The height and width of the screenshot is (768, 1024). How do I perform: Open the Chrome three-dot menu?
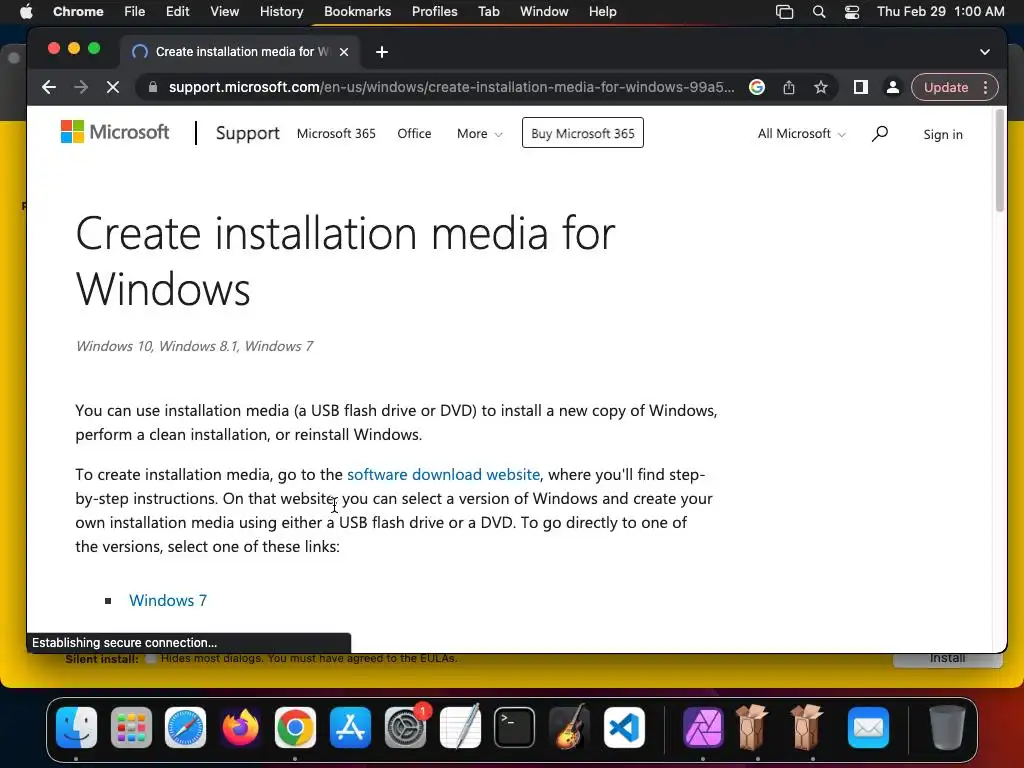985,87
